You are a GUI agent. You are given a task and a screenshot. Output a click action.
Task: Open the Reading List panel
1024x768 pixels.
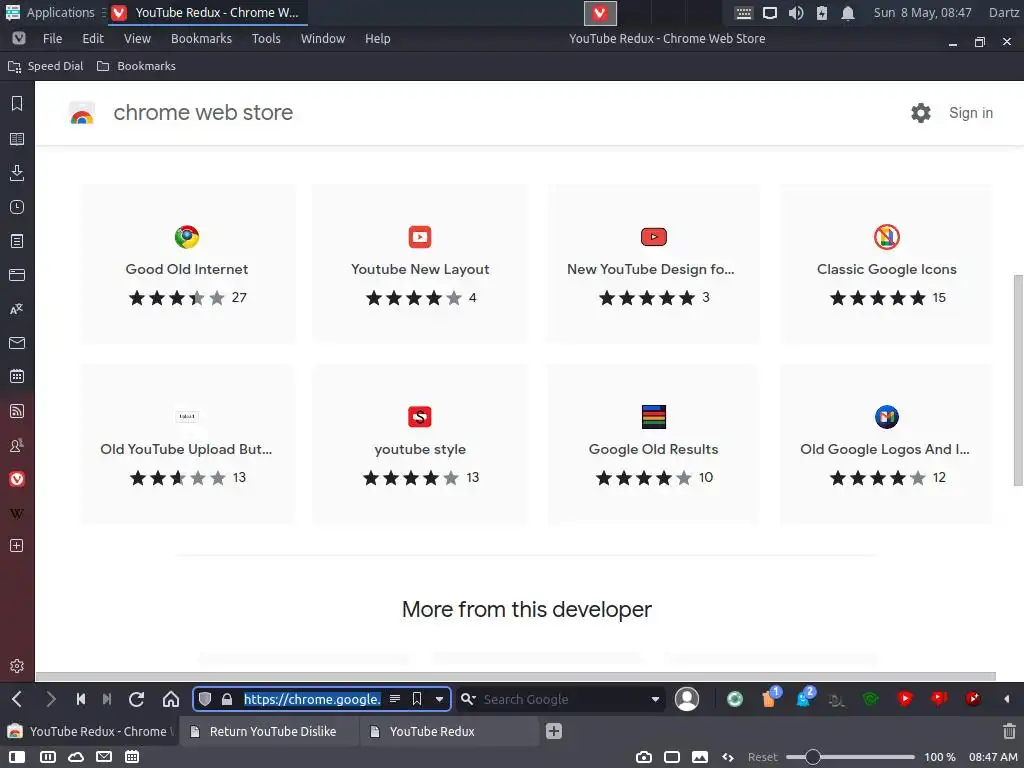pyautogui.click(x=17, y=138)
